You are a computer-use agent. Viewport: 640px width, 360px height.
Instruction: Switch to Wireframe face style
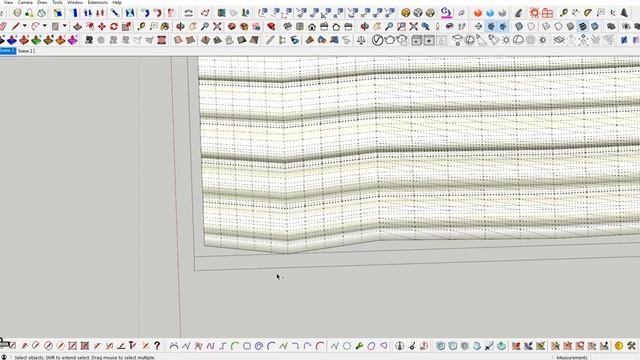[546, 27]
